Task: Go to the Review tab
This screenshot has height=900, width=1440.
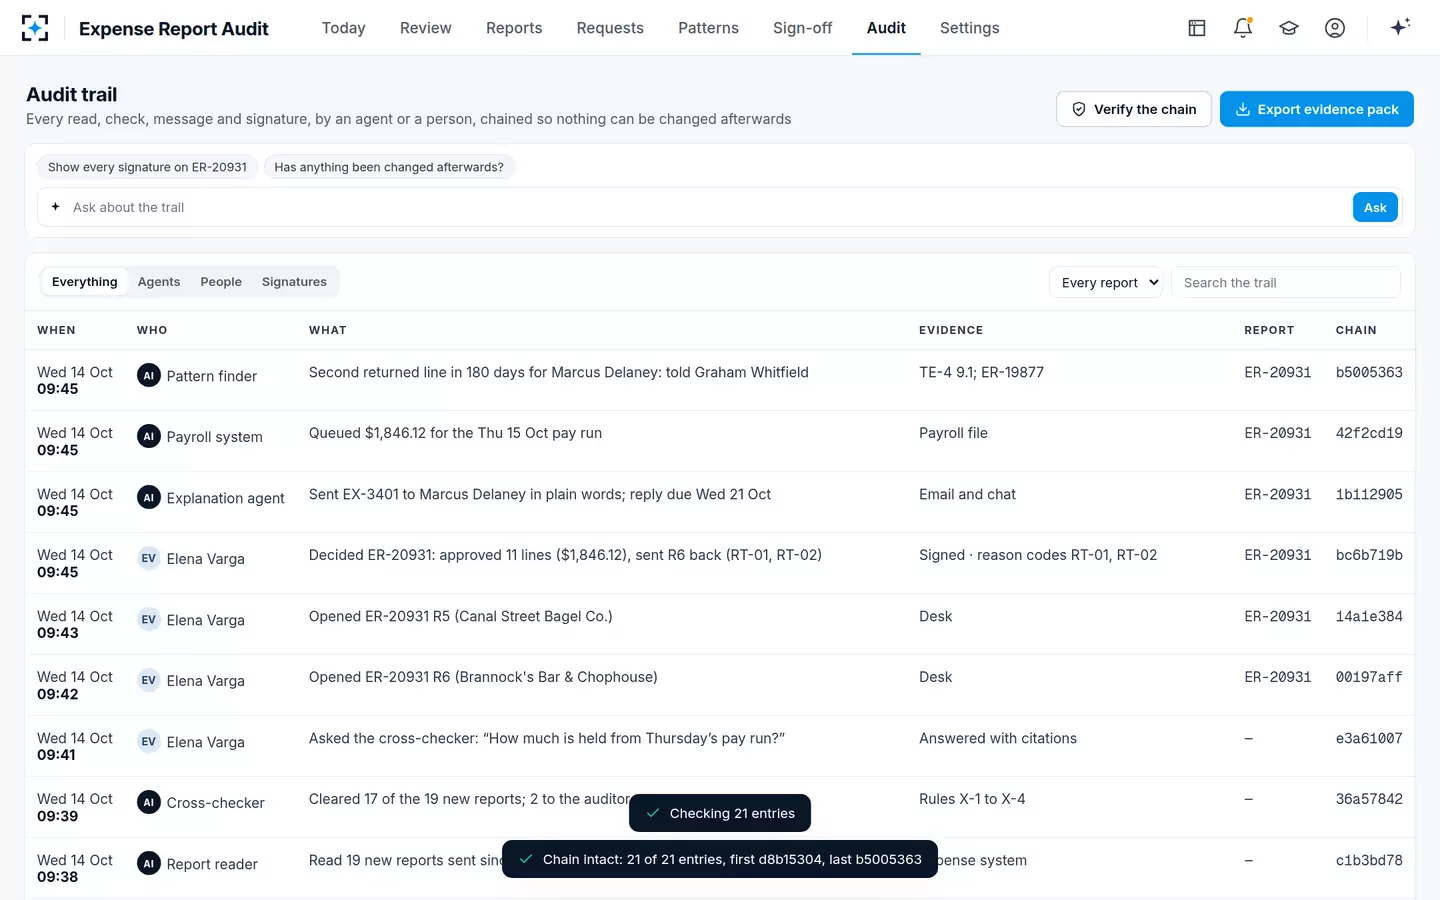Action: [x=426, y=28]
